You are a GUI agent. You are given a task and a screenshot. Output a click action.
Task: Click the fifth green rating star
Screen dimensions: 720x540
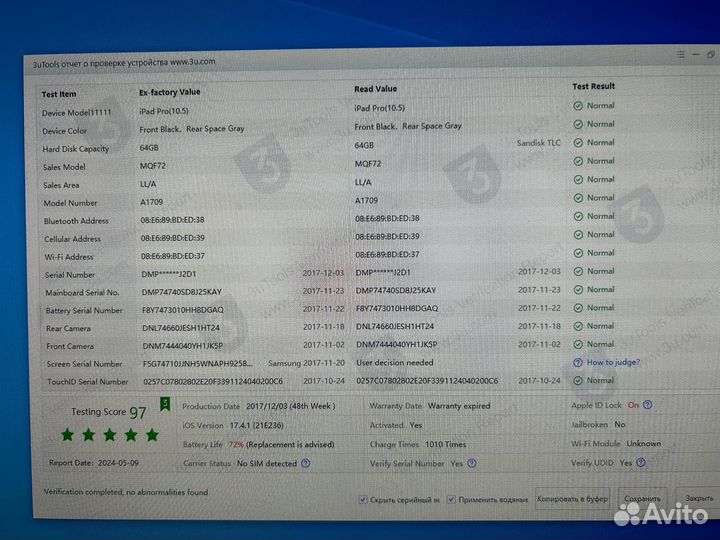coord(152,434)
